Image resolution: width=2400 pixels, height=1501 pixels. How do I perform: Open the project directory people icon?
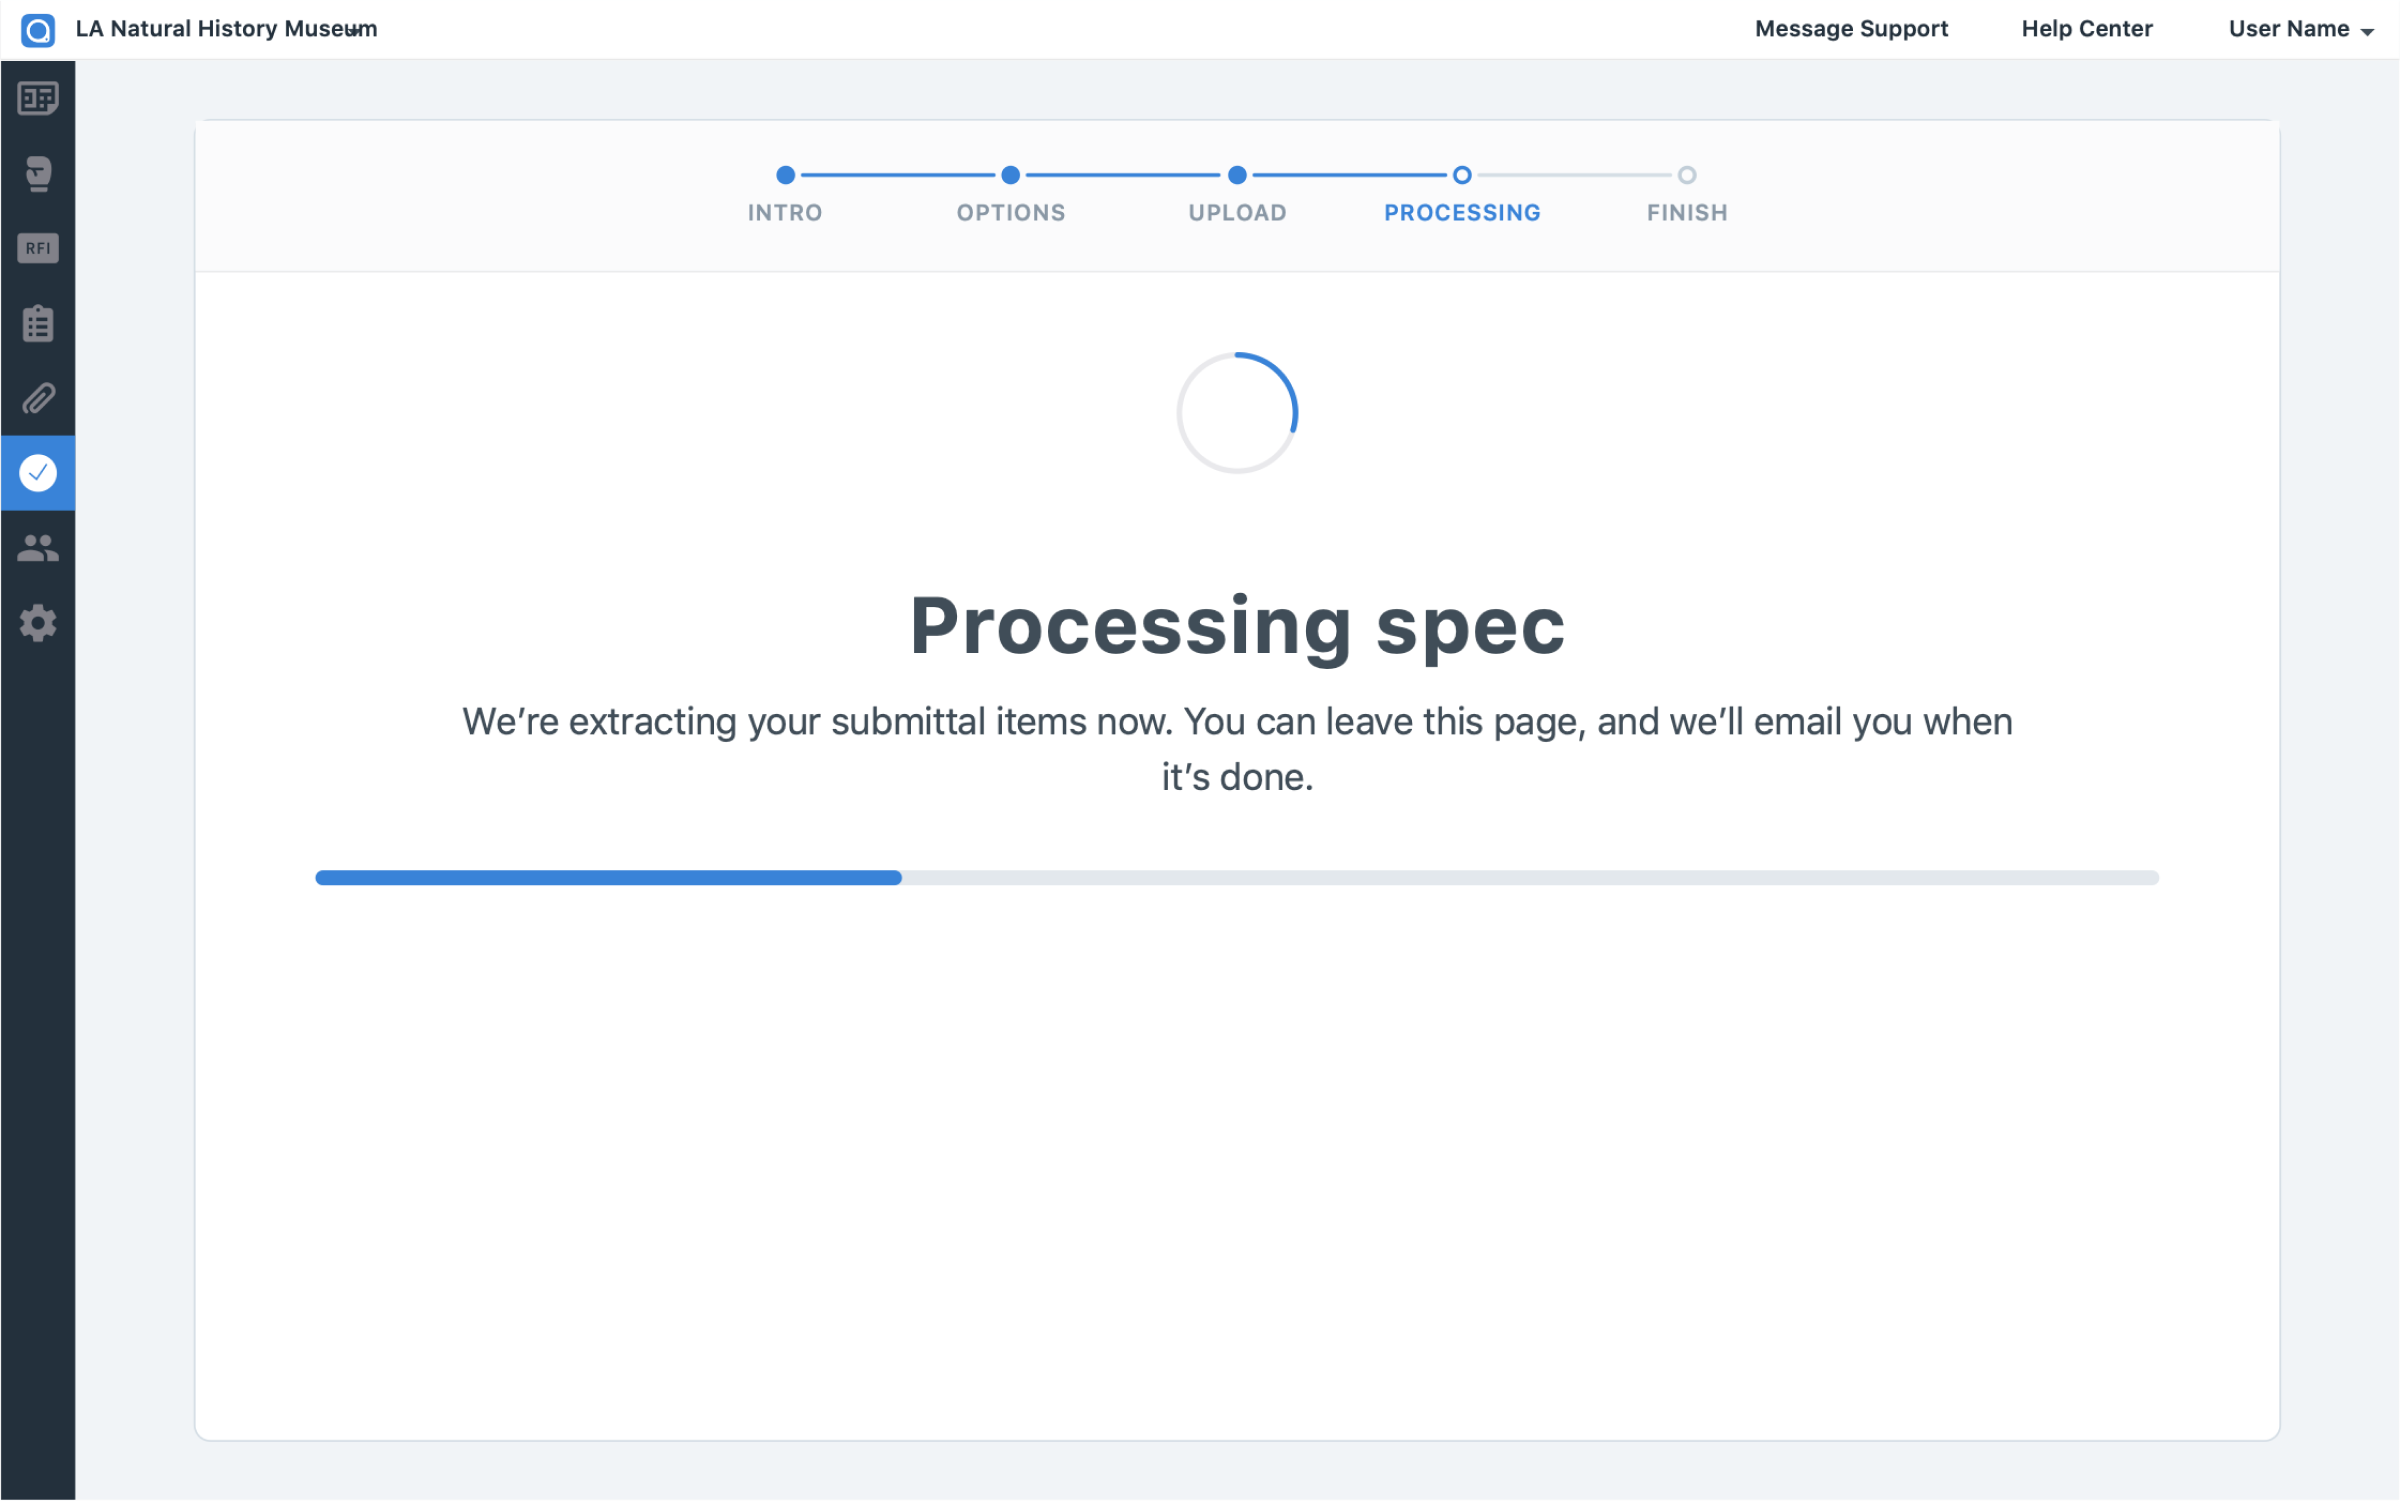click(x=38, y=547)
